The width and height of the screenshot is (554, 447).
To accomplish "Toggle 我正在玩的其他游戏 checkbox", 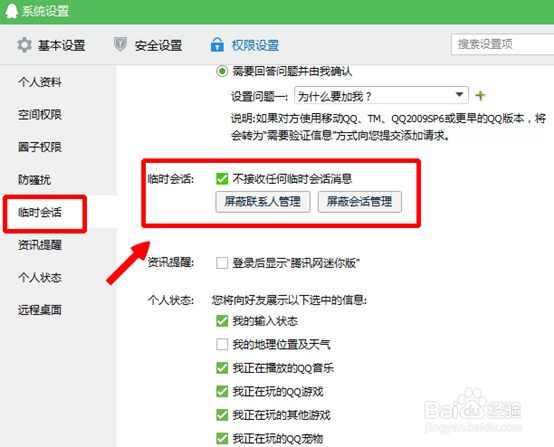I will point(222,415).
